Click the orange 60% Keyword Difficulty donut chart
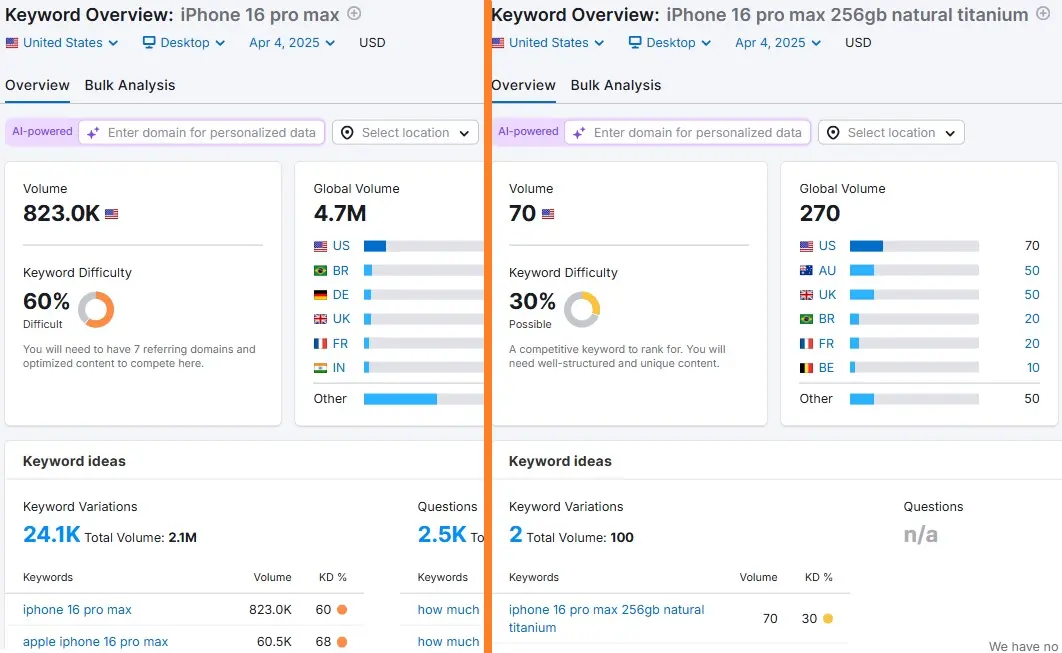1062x653 pixels. click(x=96, y=309)
